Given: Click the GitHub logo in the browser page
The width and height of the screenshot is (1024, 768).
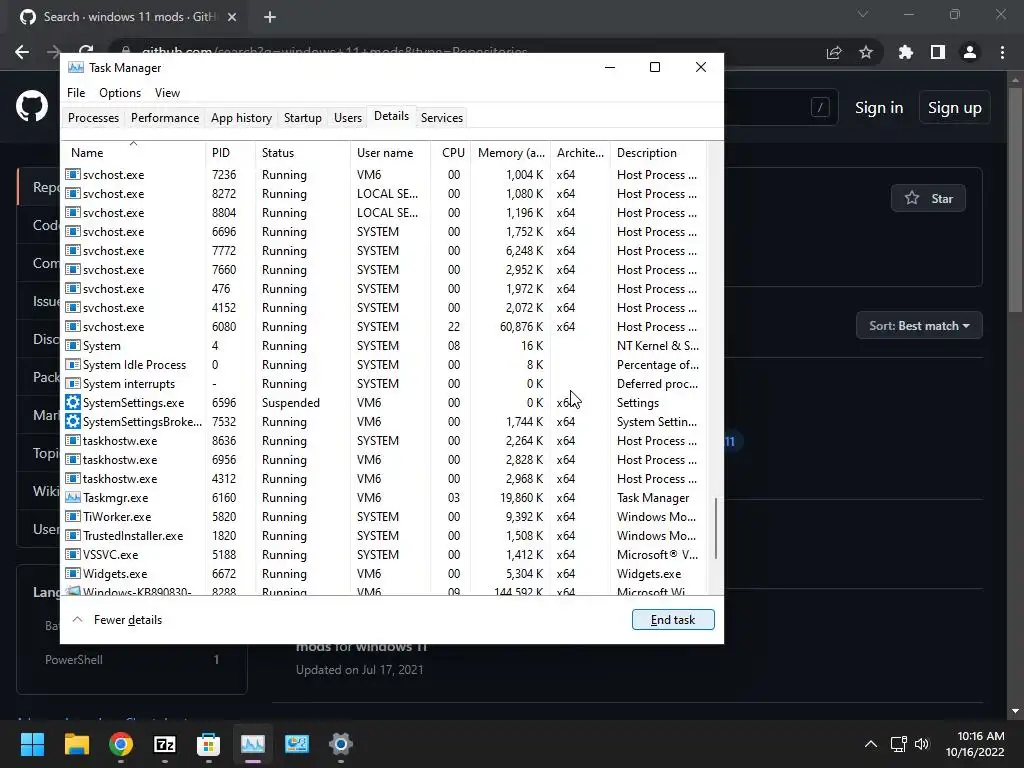Looking at the screenshot, I should (x=32, y=107).
